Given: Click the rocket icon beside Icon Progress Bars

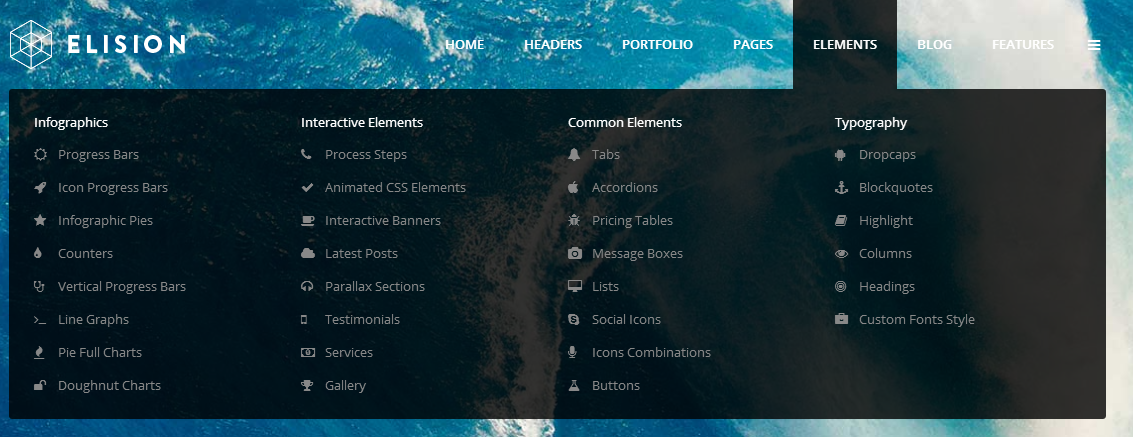Looking at the screenshot, I should pyautogui.click(x=40, y=188).
